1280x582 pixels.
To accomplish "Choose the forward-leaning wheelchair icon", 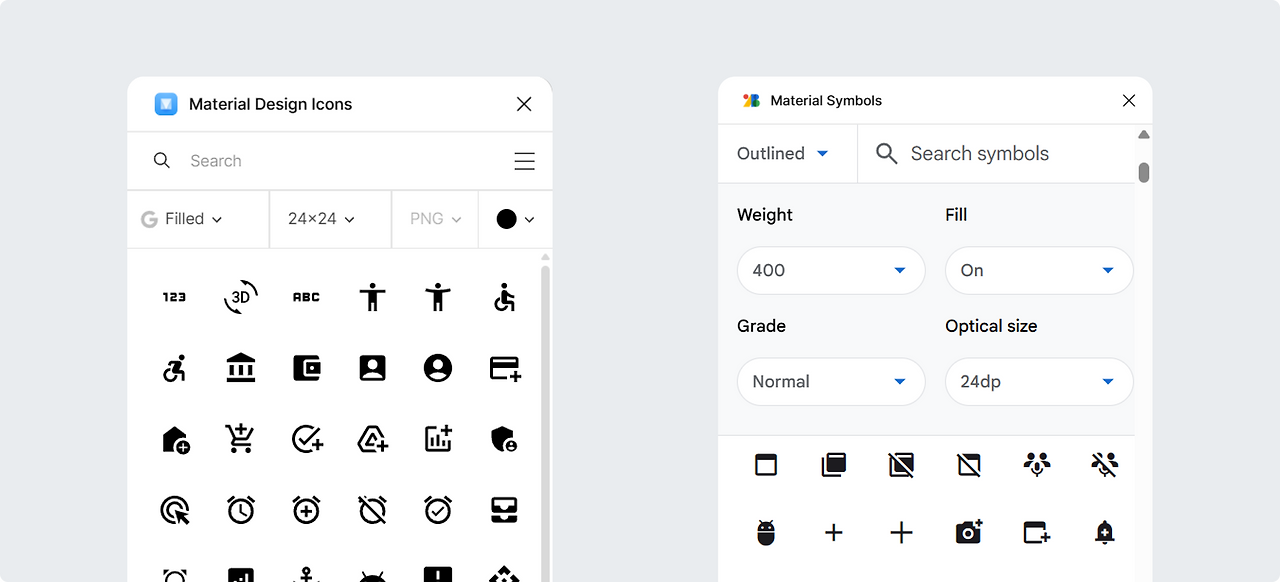I will point(175,368).
